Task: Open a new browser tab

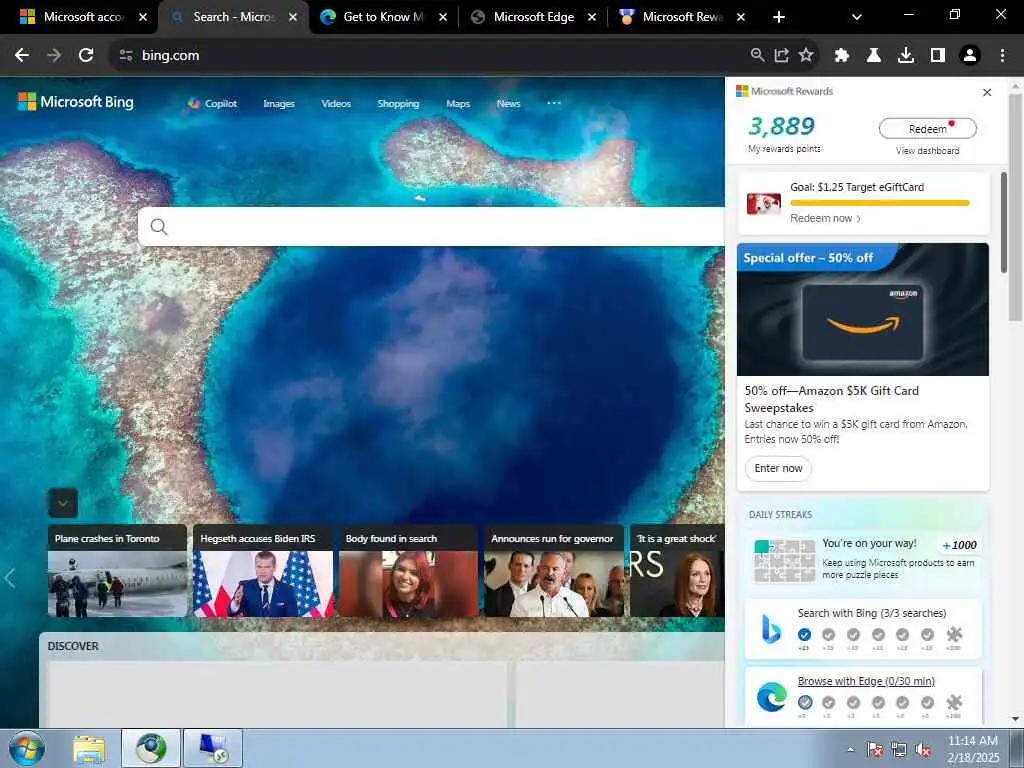Action: (x=778, y=18)
